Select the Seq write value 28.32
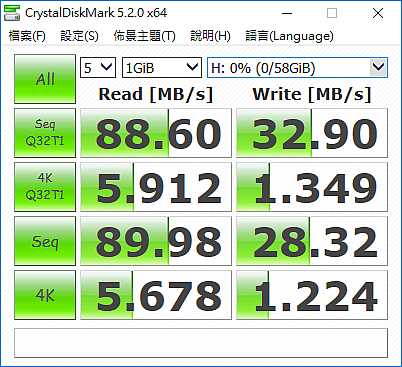 pos(312,241)
